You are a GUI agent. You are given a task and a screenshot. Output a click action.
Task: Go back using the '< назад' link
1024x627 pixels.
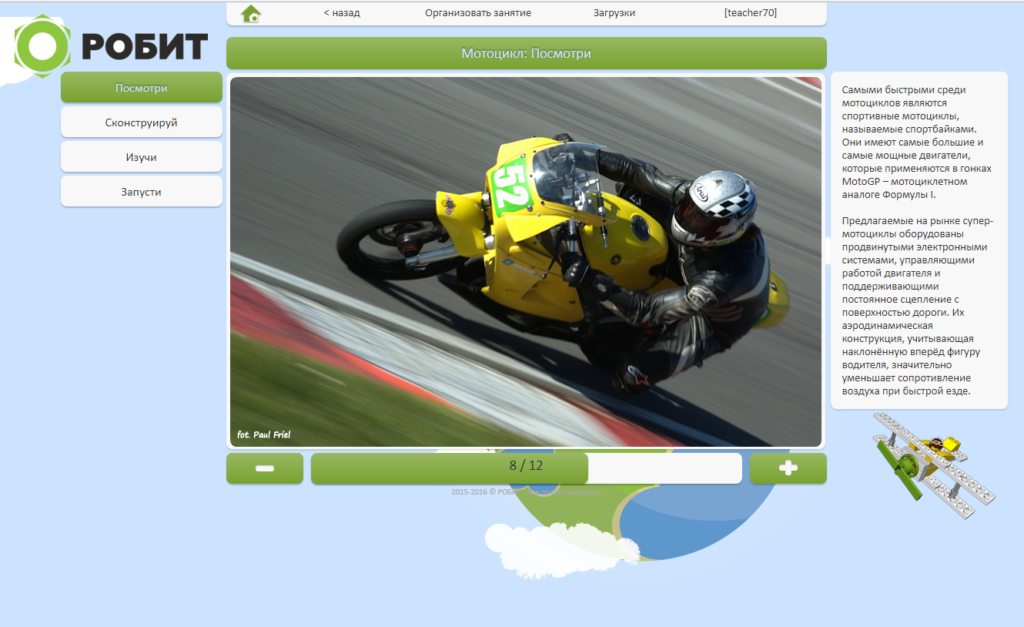pos(341,13)
